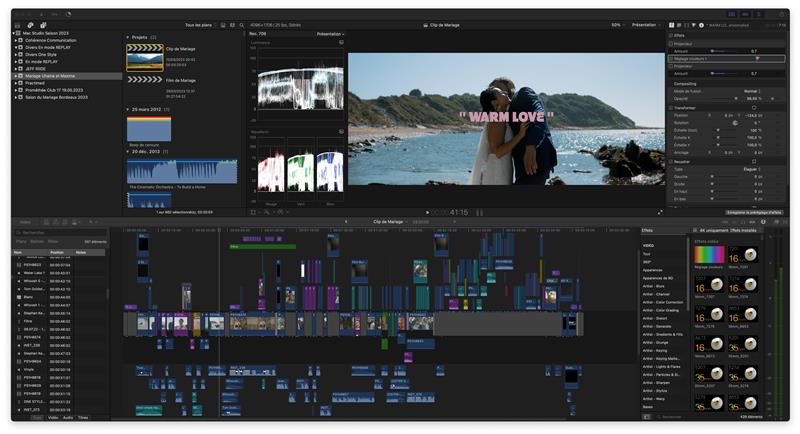Toggle the timeline workspace button in the title bar
This screenshot has height=434, width=800.
tap(745, 14)
